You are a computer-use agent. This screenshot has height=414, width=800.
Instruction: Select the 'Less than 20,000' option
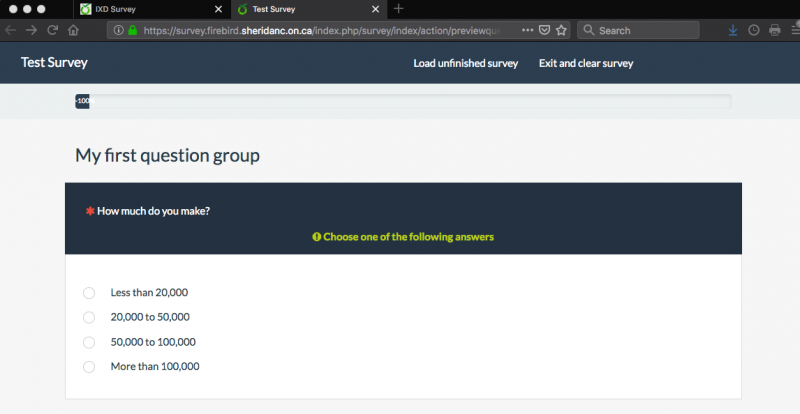click(89, 293)
